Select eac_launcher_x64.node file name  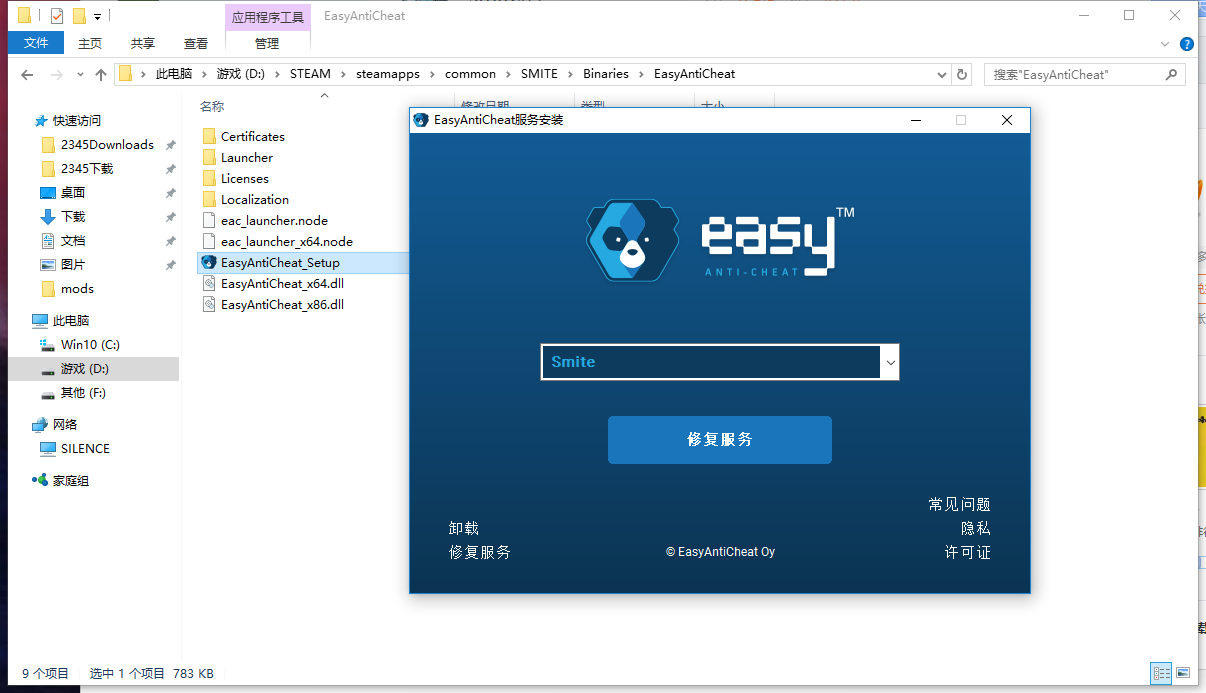coord(287,241)
